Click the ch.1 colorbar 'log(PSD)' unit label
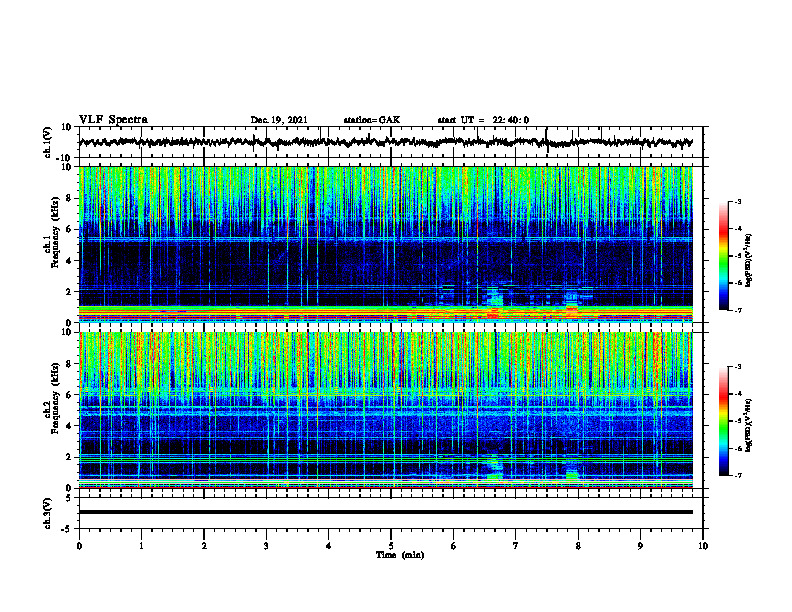This screenshot has width=792, height=612. [x=749, y=260]
